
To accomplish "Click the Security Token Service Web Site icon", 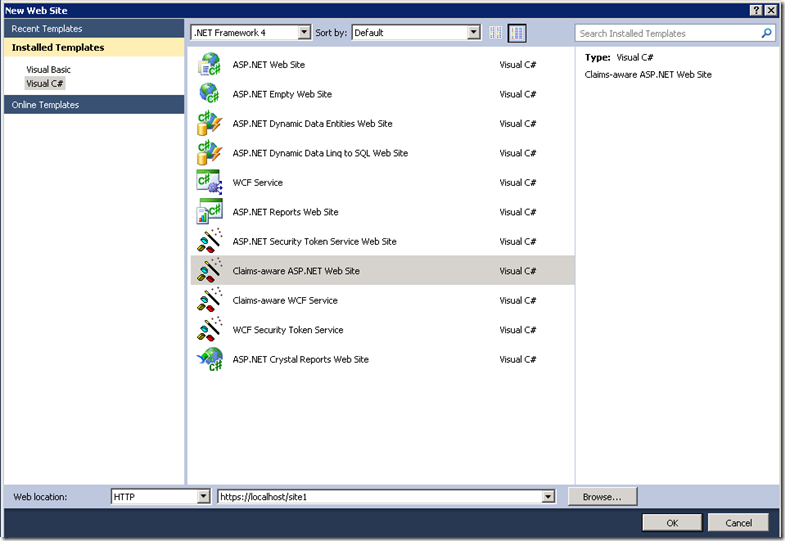I will pyautogui.click(x=209, y=241).
